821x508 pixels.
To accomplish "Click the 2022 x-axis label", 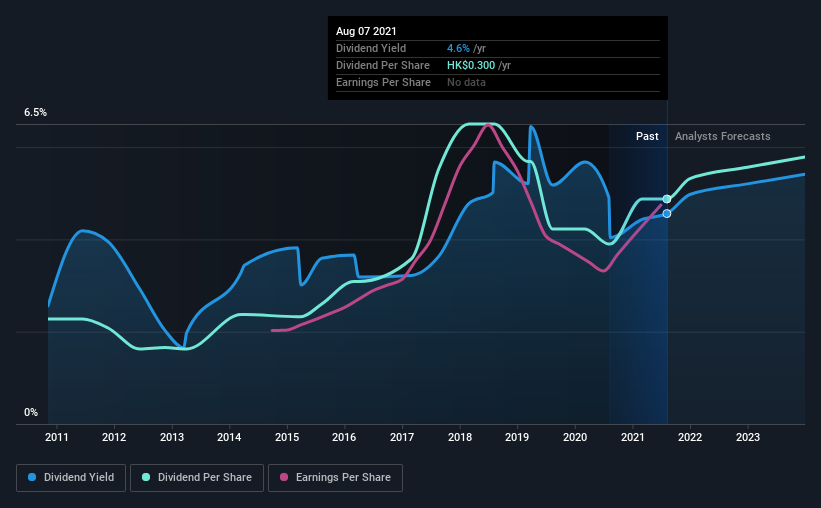I will tap(690, 437).
